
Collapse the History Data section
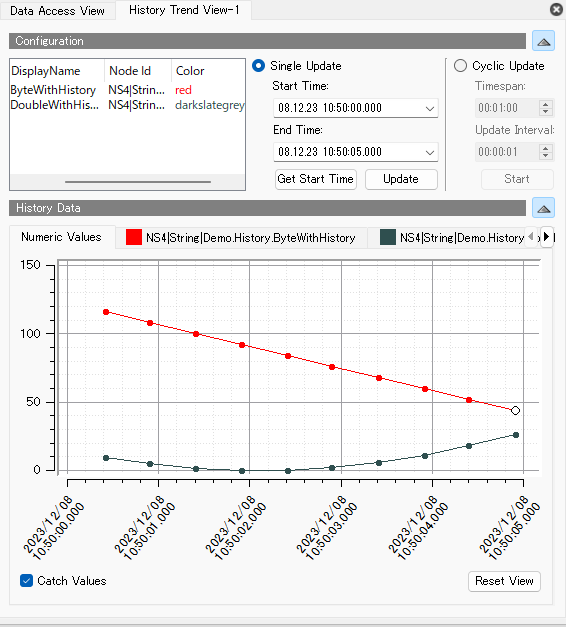pyautogui.click(x=543, y=208)
